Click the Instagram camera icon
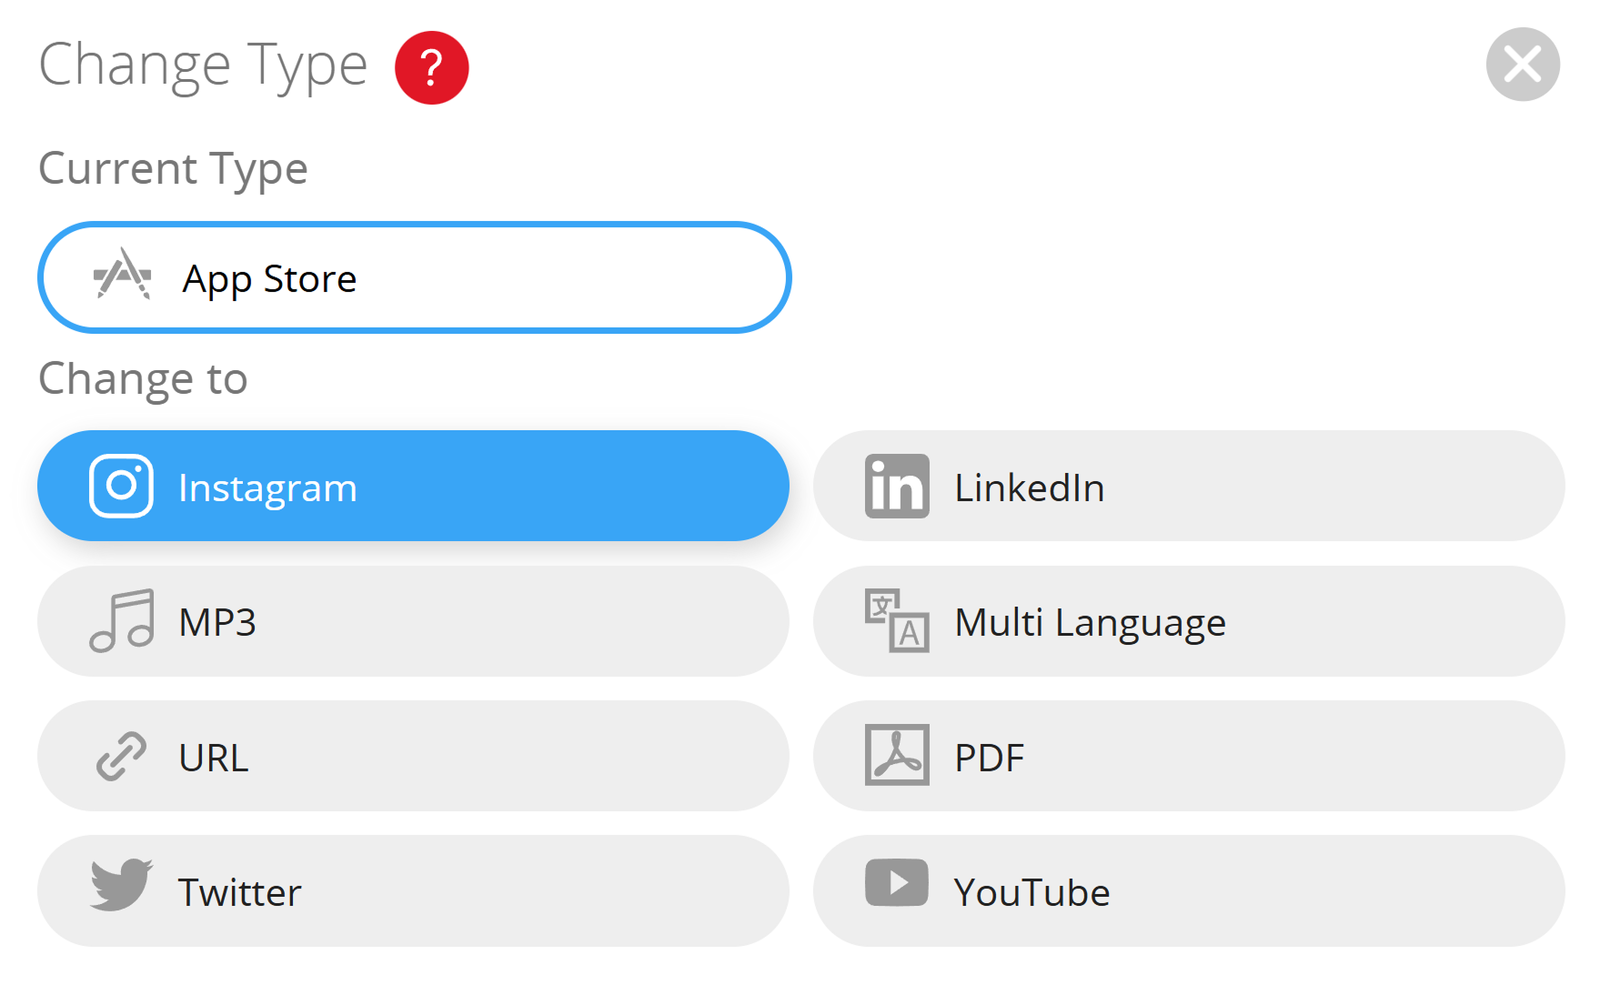 121,486
